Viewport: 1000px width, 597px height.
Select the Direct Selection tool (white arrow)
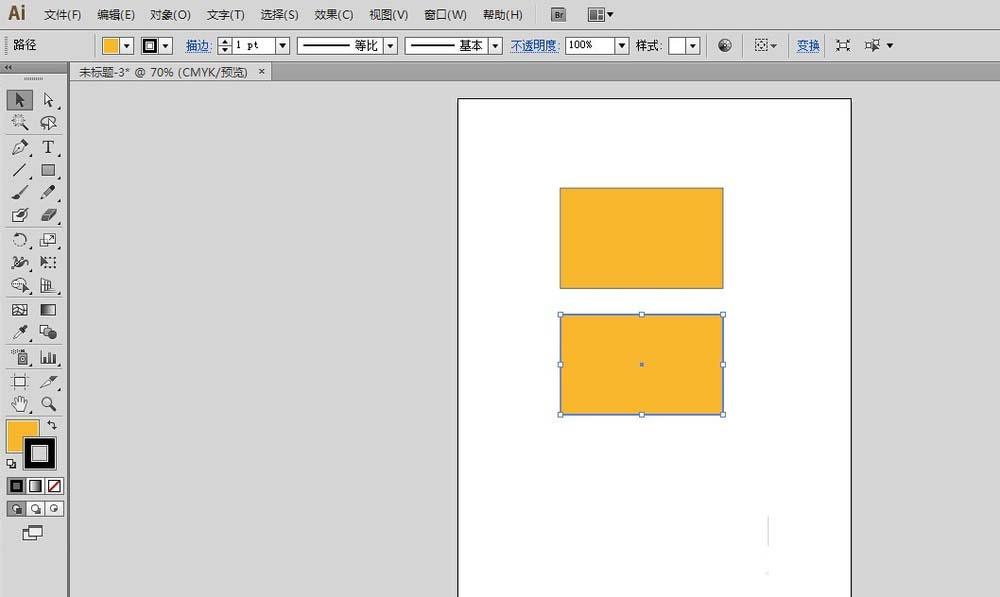pos(48,100)
